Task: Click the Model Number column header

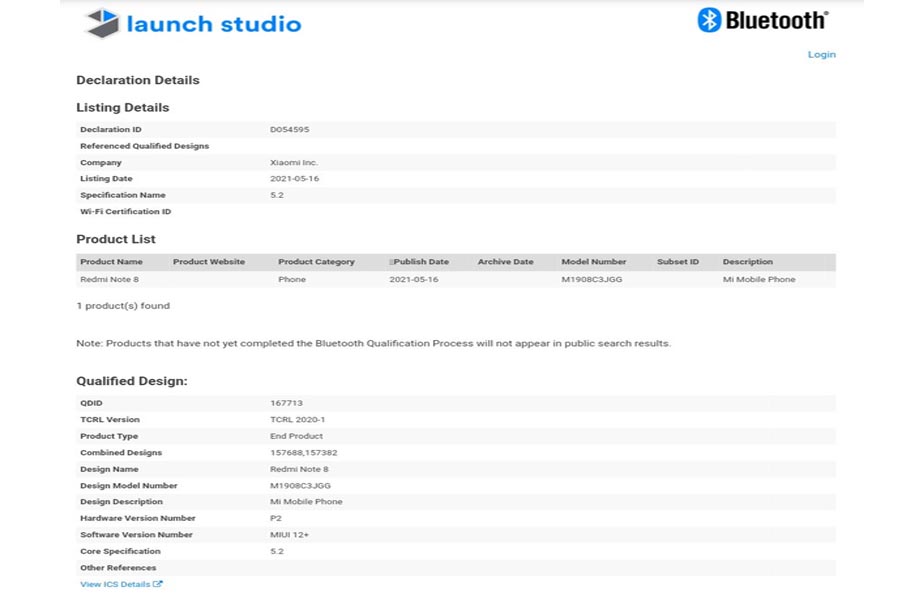Action: [x=594, y=261]
